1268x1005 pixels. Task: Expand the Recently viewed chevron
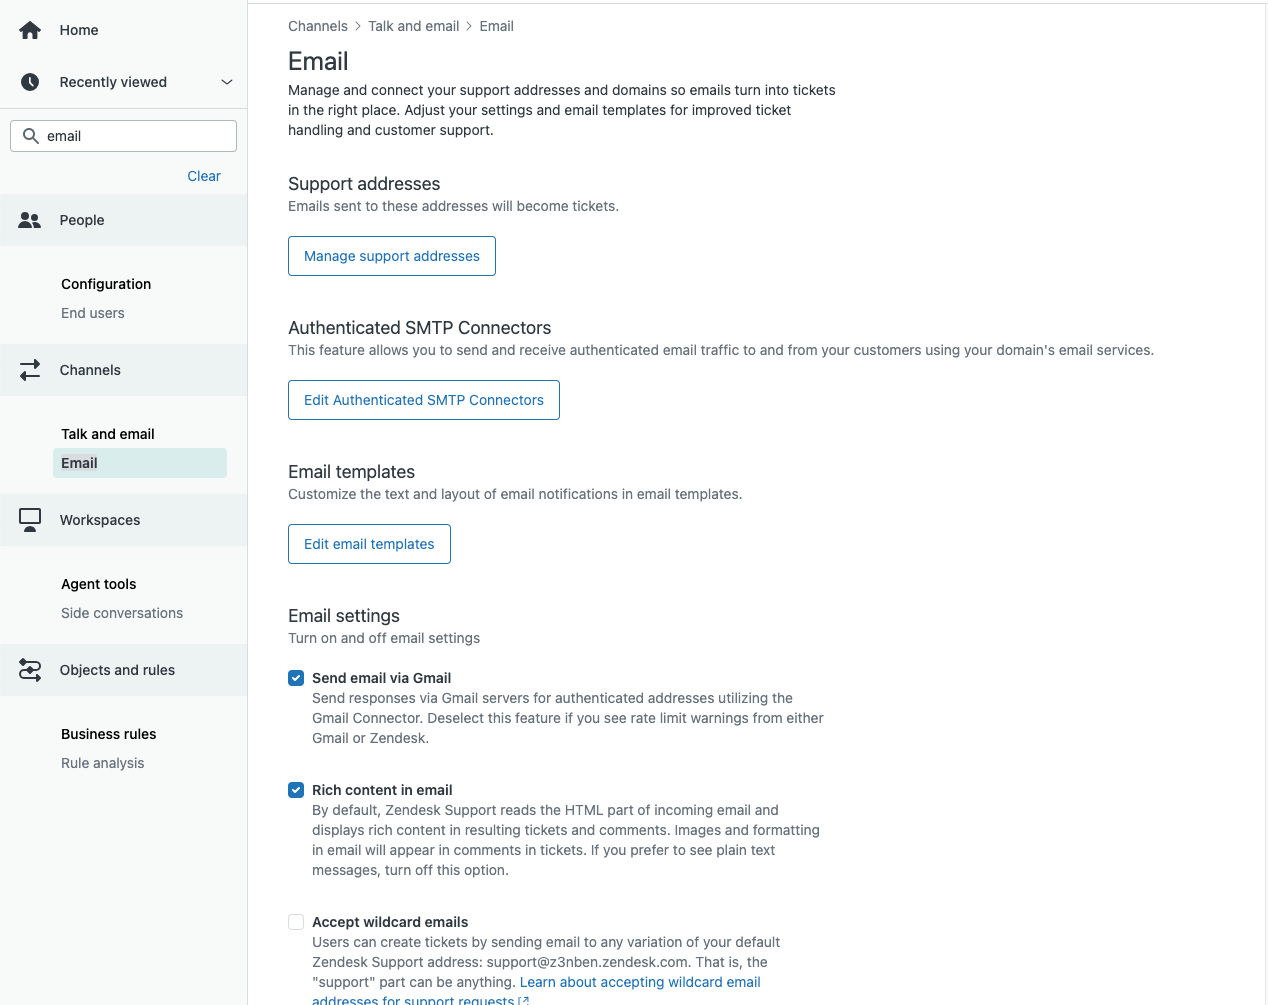pyautogui.click(x=227, y=82)
